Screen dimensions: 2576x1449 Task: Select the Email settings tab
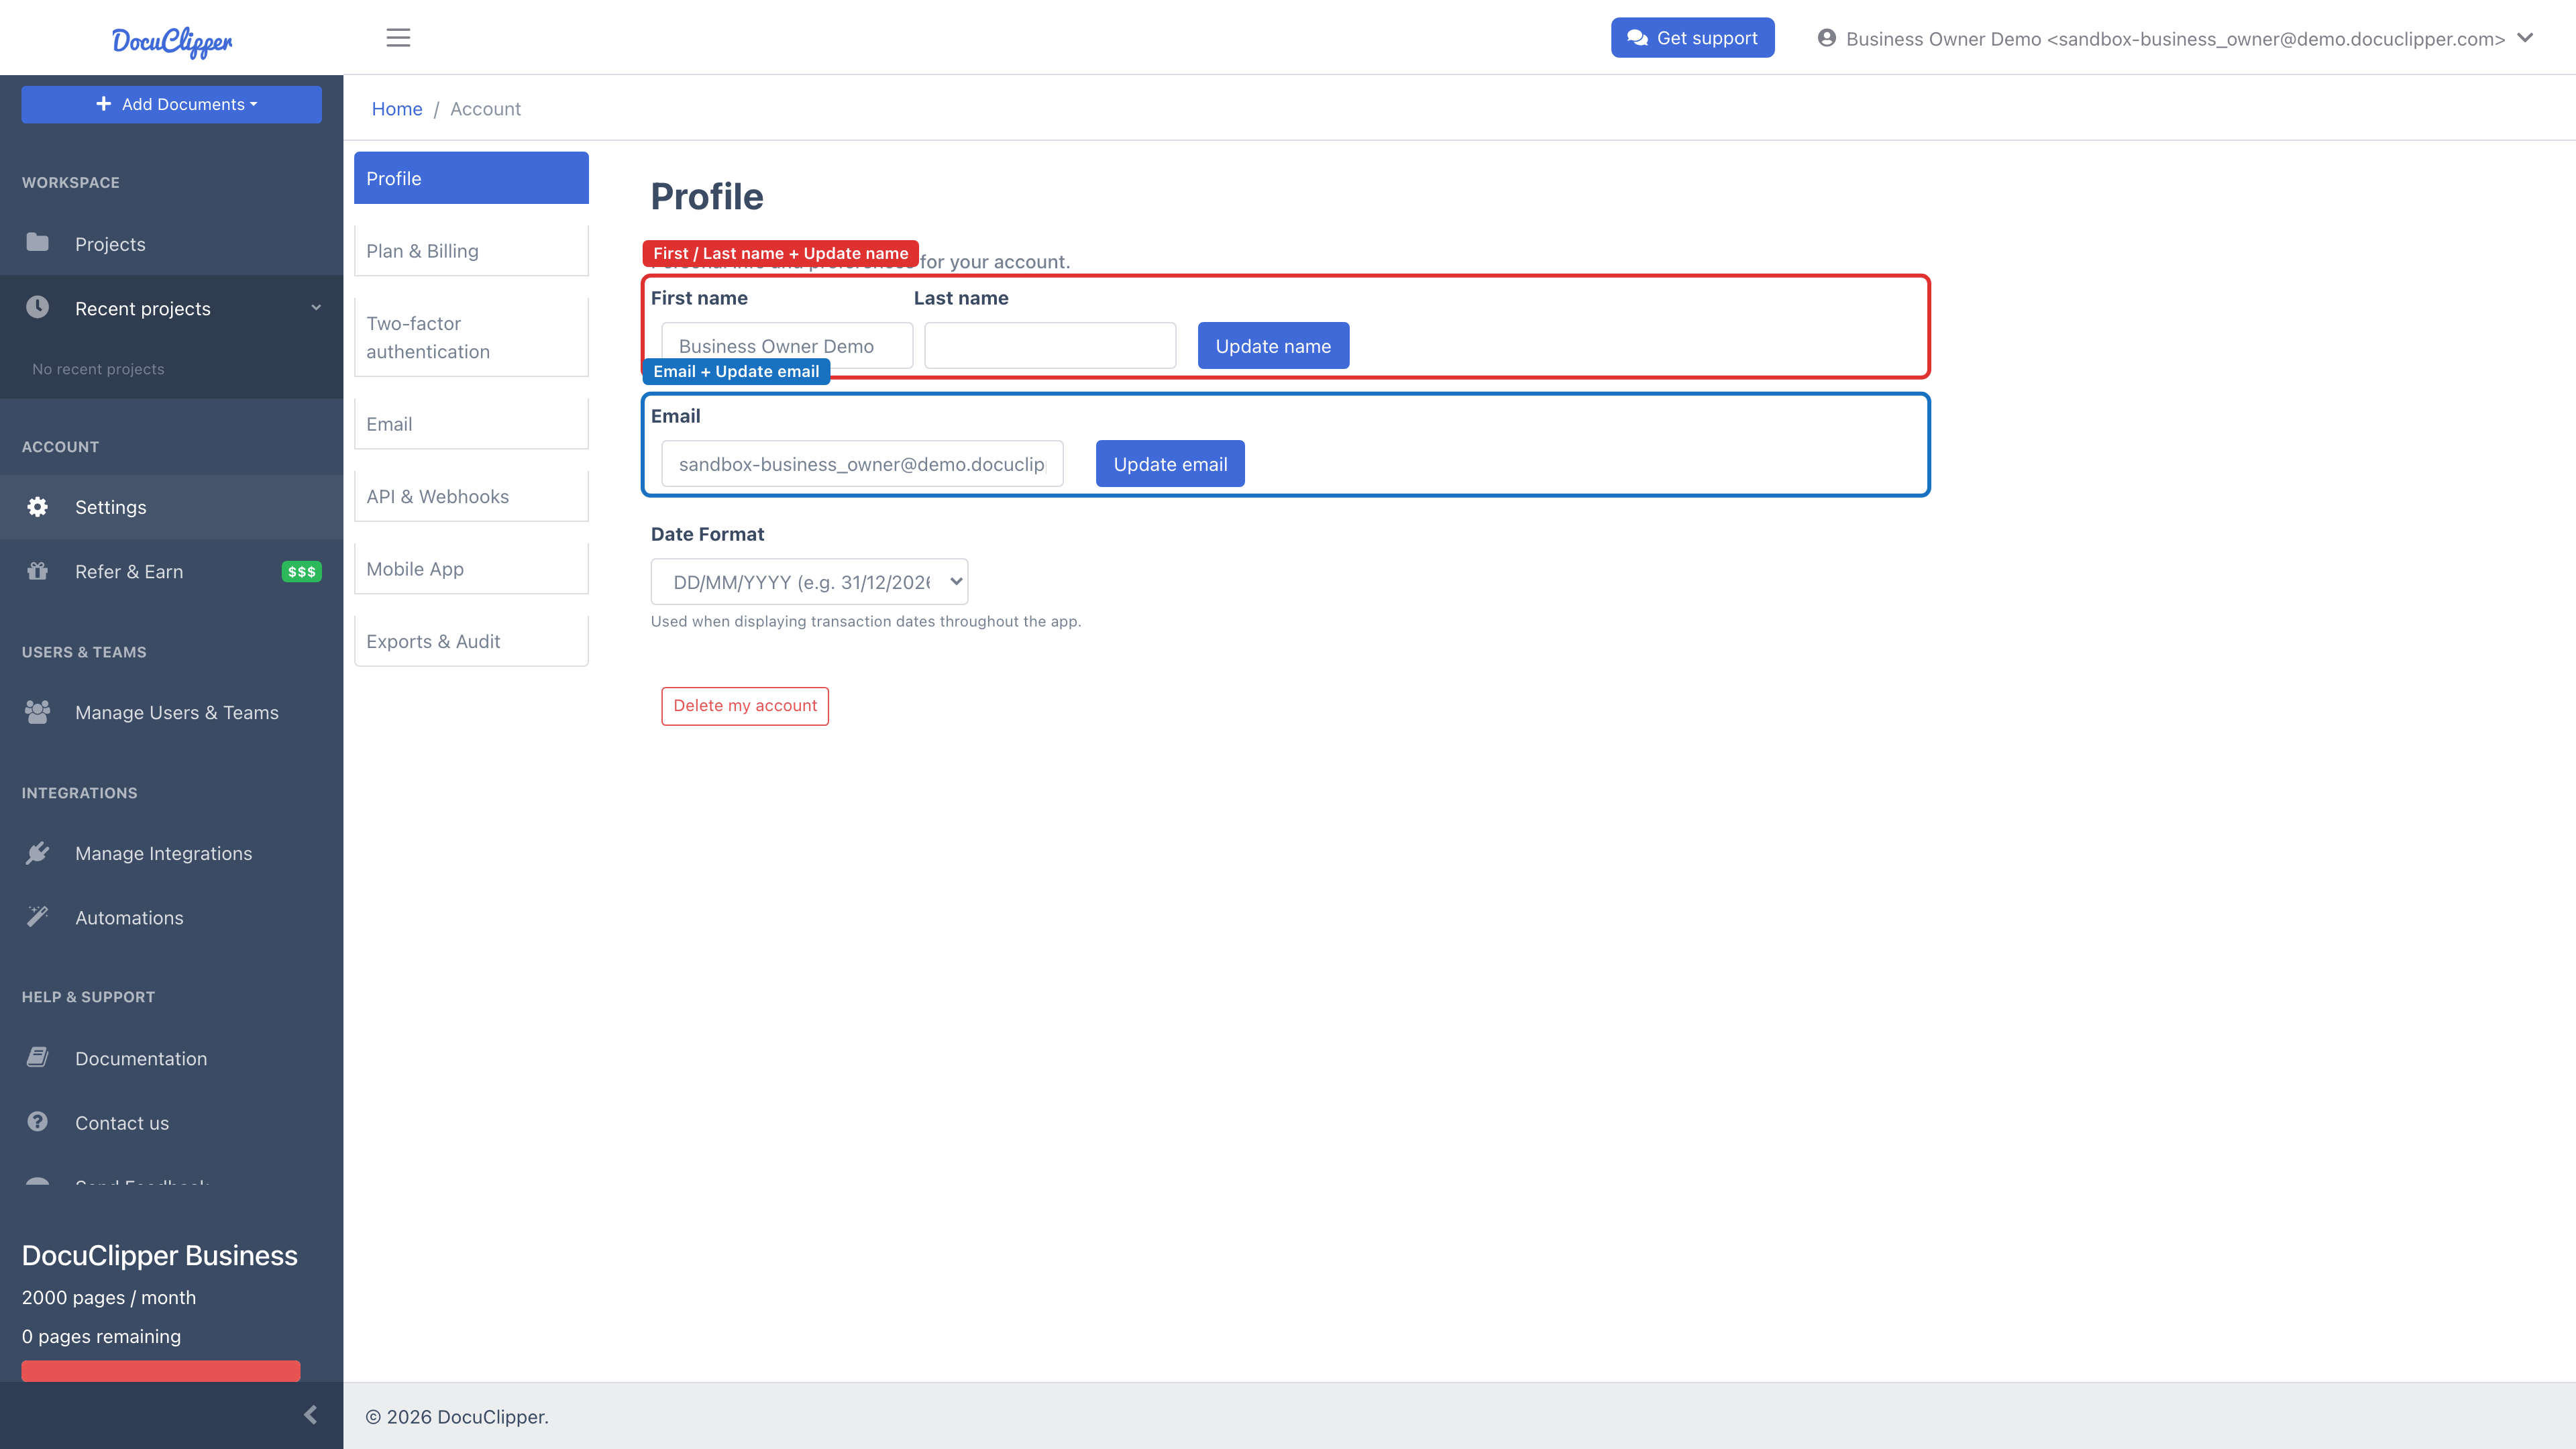pyautogui.click(x=471, y=424)
